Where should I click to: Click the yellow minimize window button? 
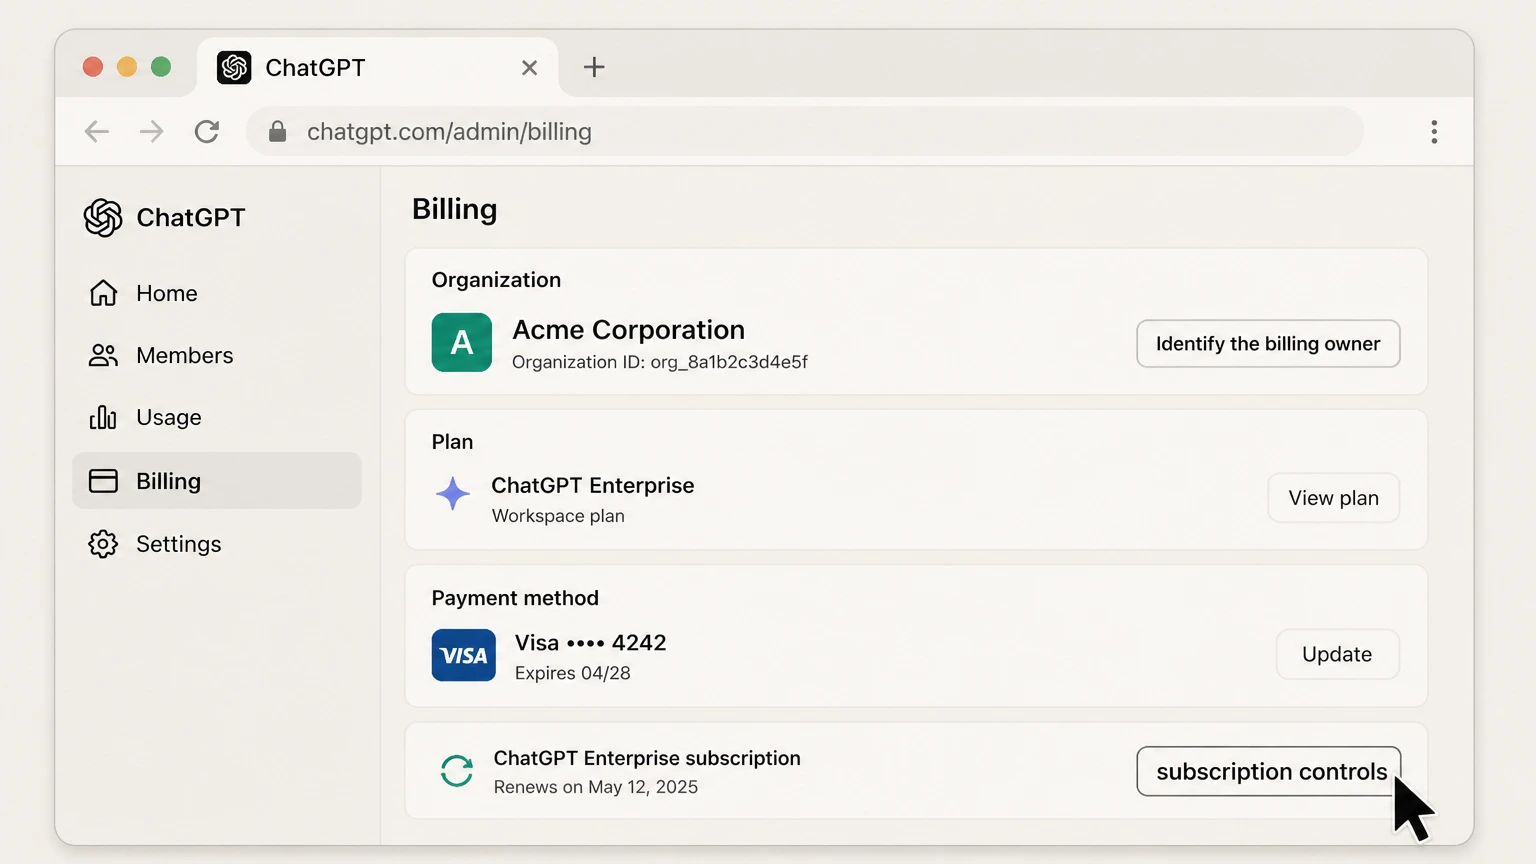tap(127, 67)
